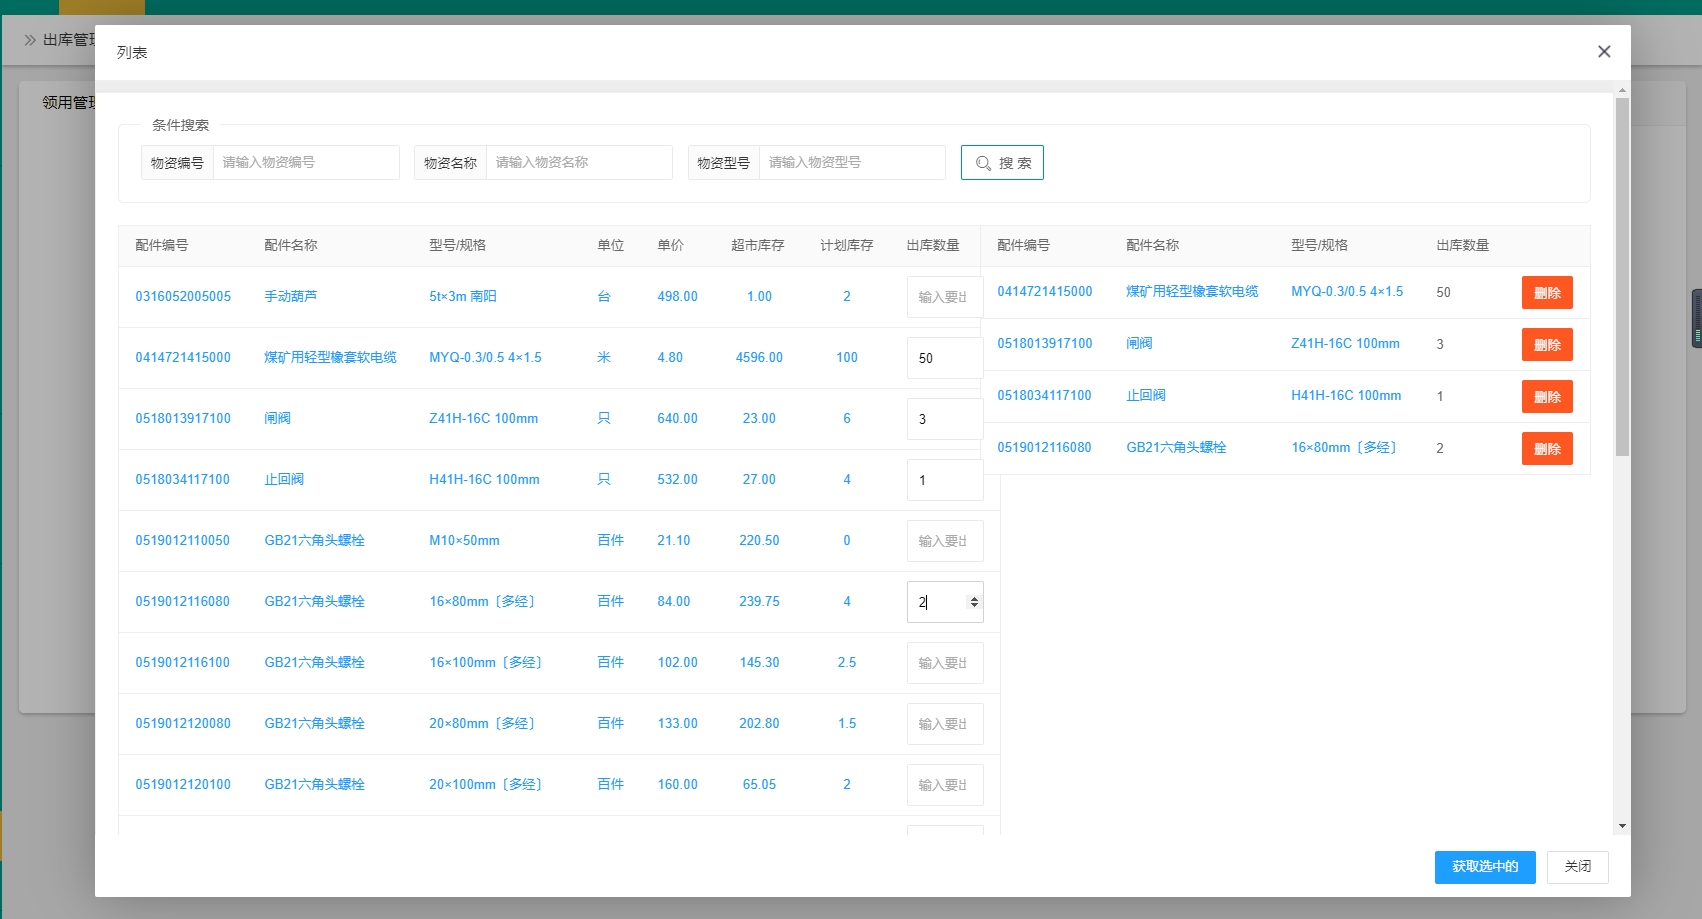The image size is (1702, 919).
Task: Click spec Z41H-16C 100mm in left table
Action: tap(484, 419)
